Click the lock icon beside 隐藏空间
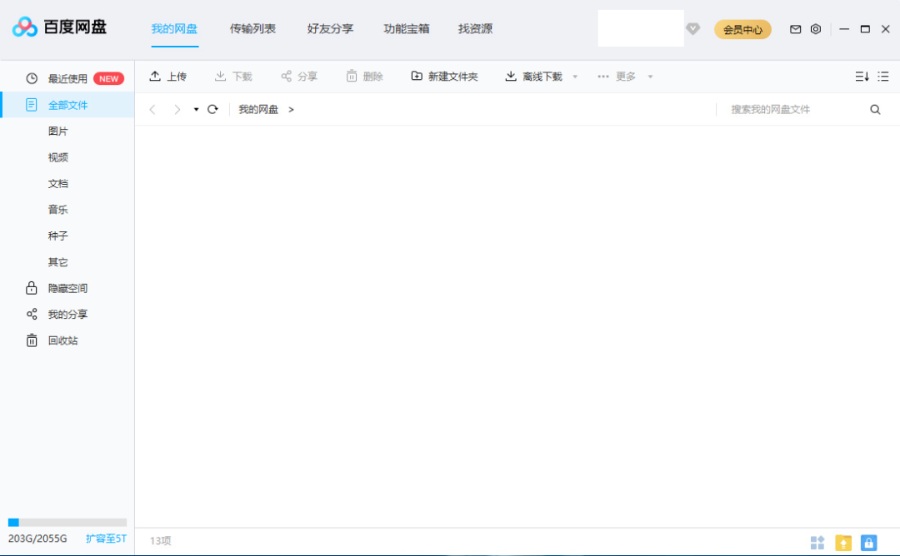Screen dimensions: 900x556 [32, 287]
